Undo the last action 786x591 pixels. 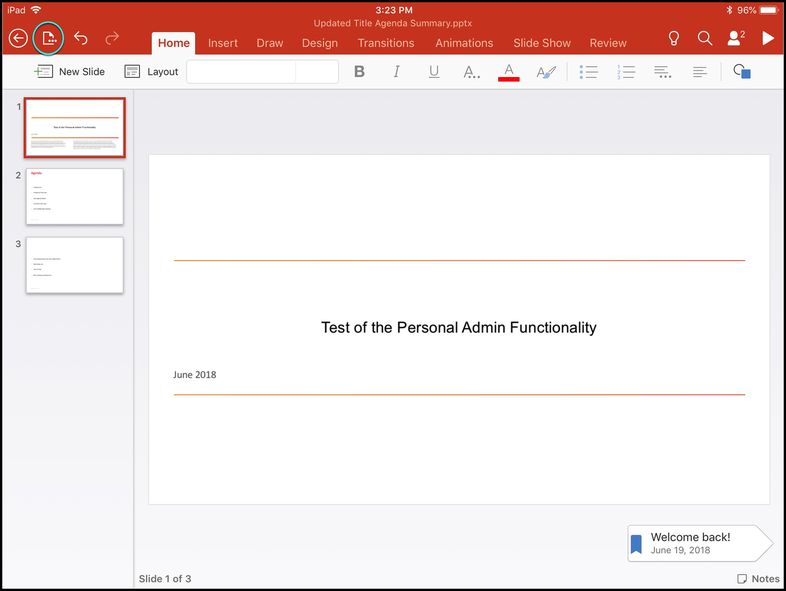click(x=81, y=39)
